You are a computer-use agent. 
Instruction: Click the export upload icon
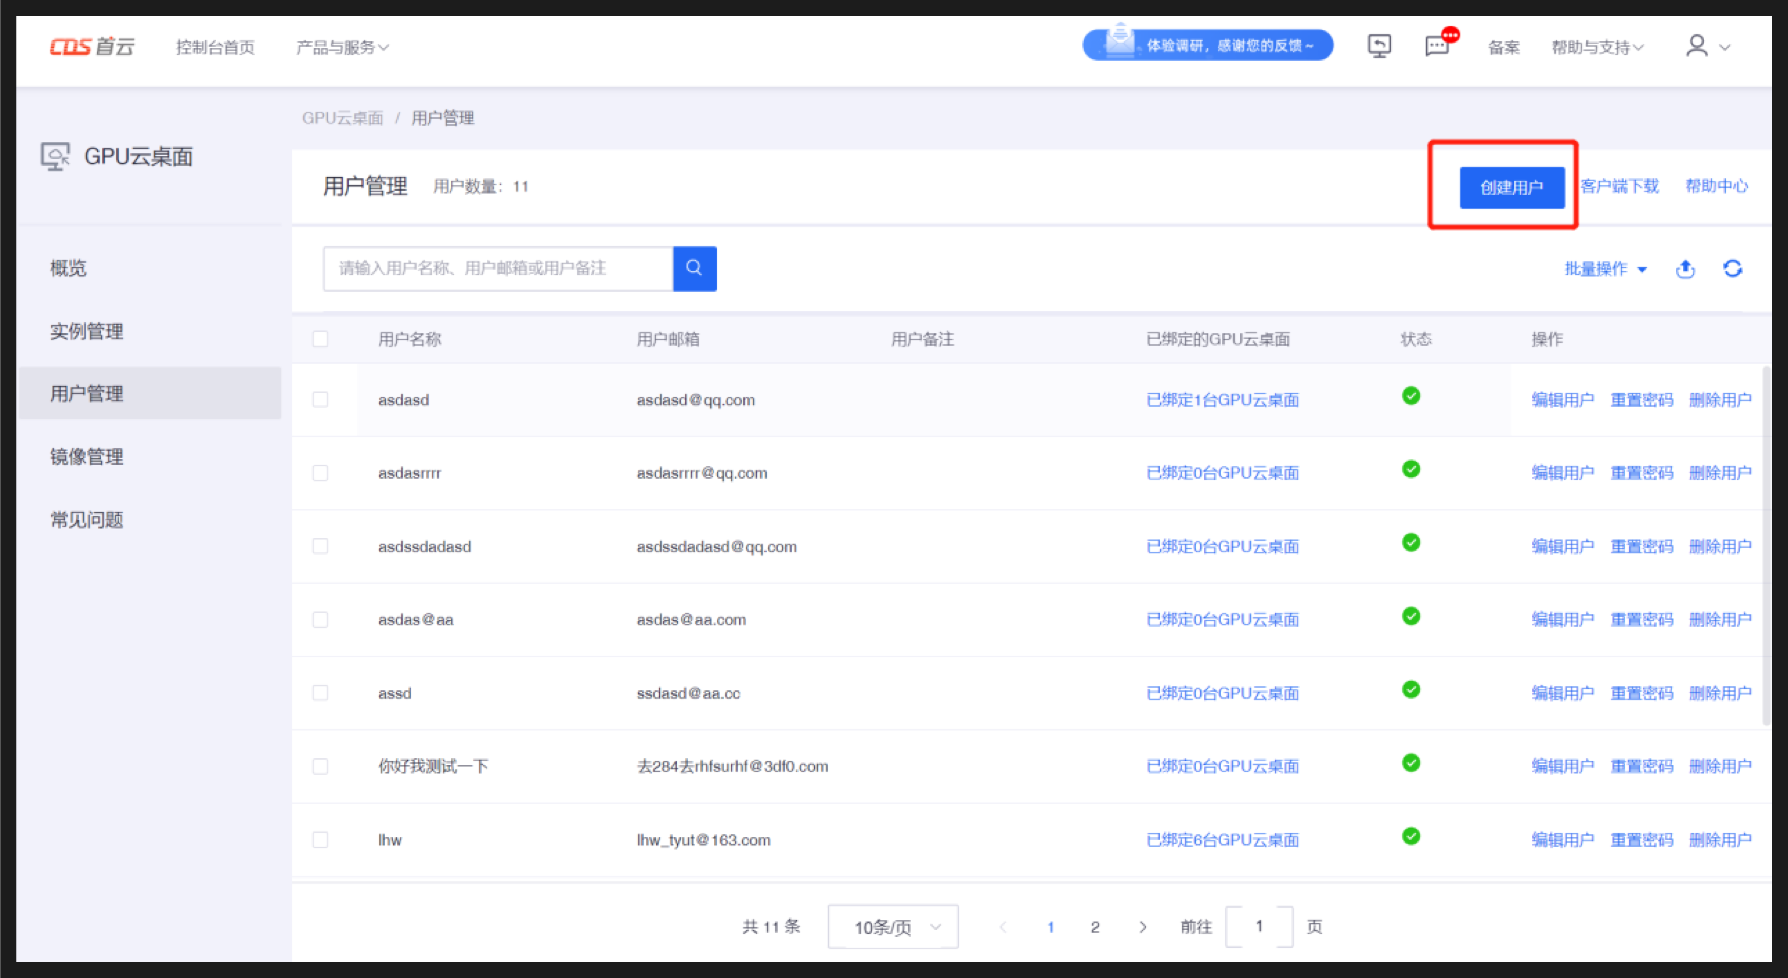coord(1685,269)
